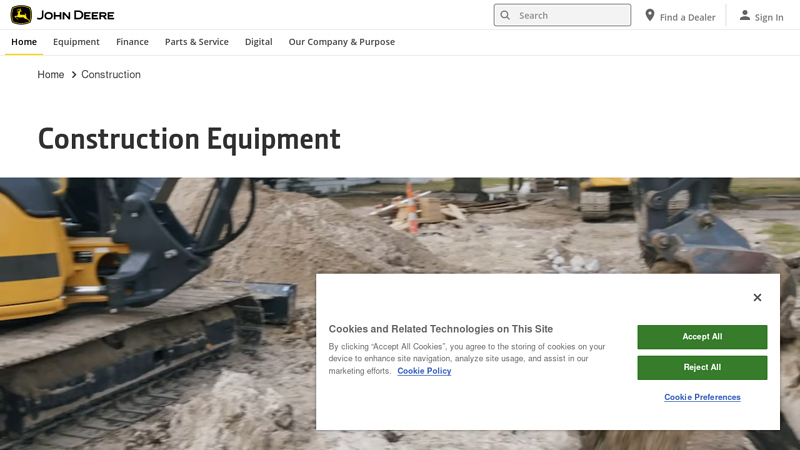
Task: Open the Cookie Policy link
Action: tap(424, 371)
